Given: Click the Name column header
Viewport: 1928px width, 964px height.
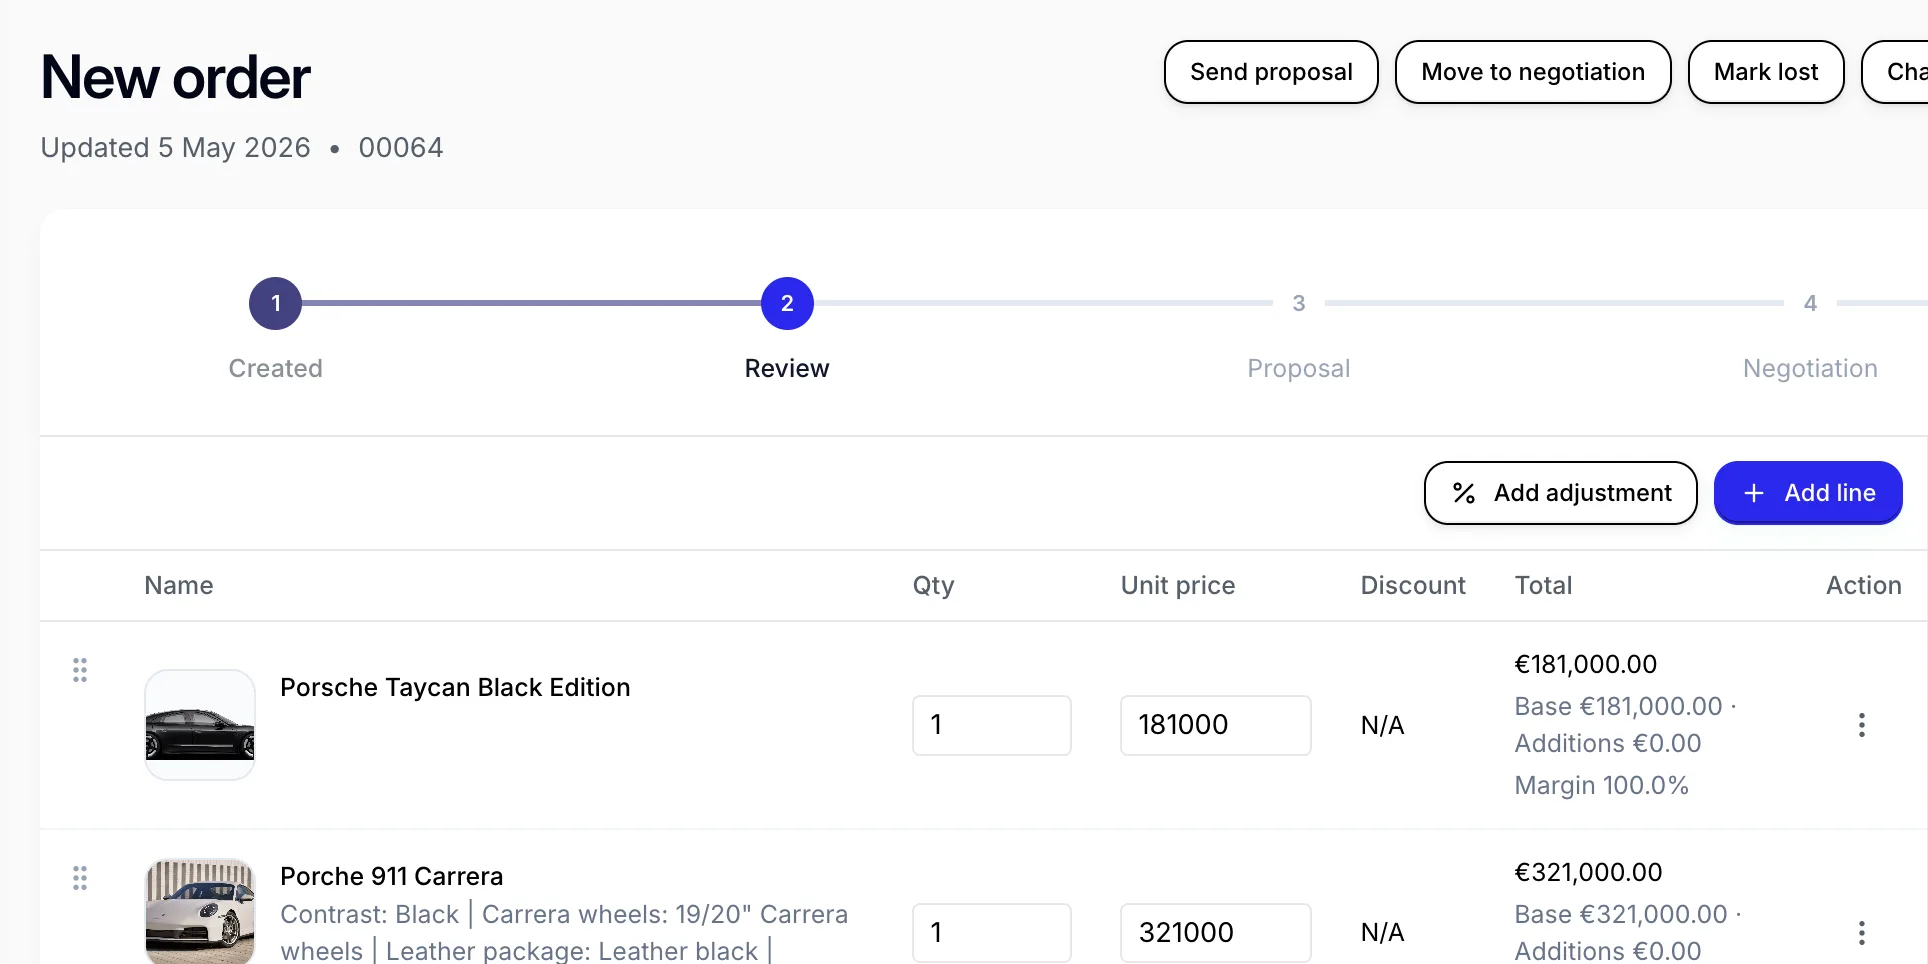Looking at the screenshot, I should tap(179, 586).
